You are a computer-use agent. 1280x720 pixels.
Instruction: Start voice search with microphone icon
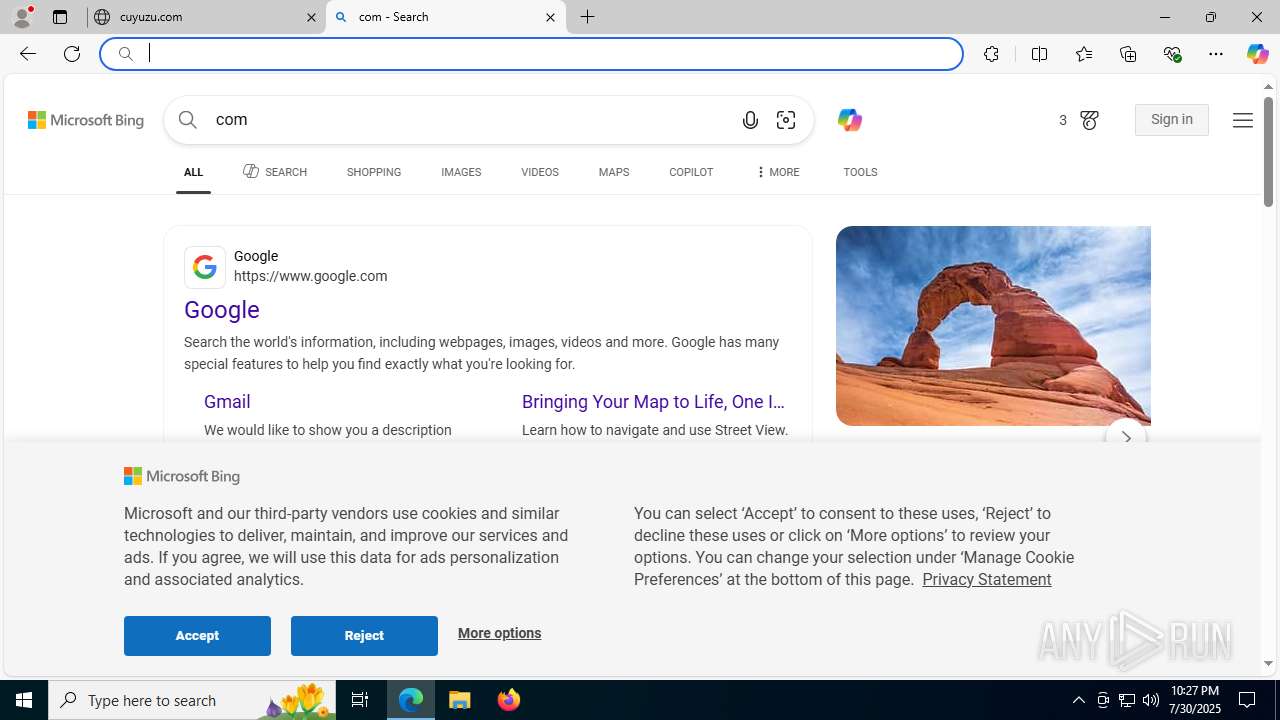[x=750, y=120]
